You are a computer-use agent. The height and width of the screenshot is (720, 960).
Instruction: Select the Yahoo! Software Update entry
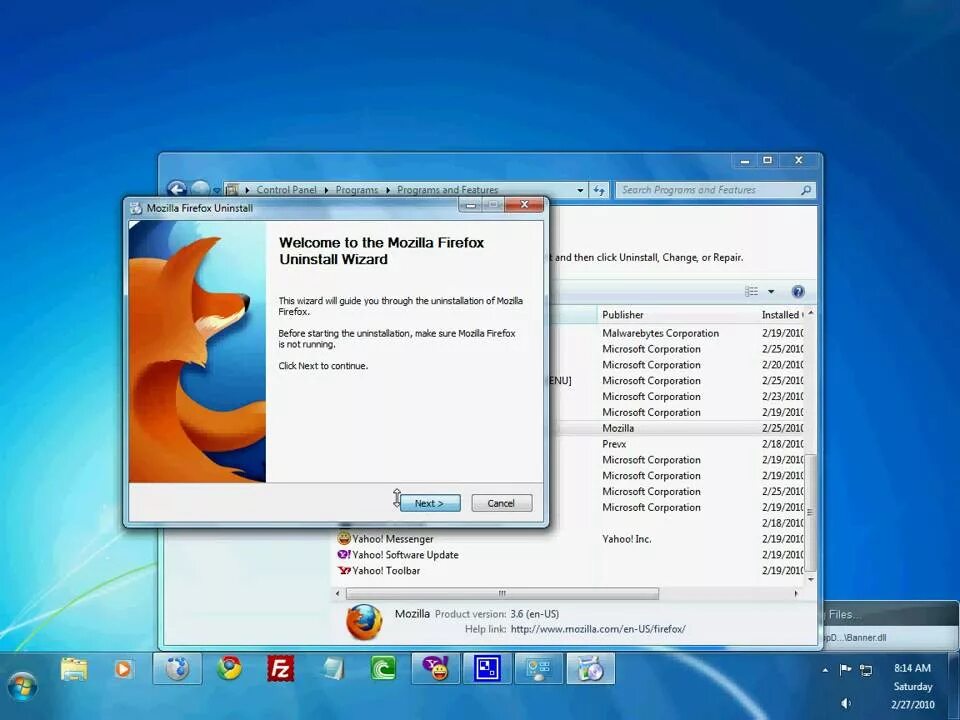click(405, 555)
